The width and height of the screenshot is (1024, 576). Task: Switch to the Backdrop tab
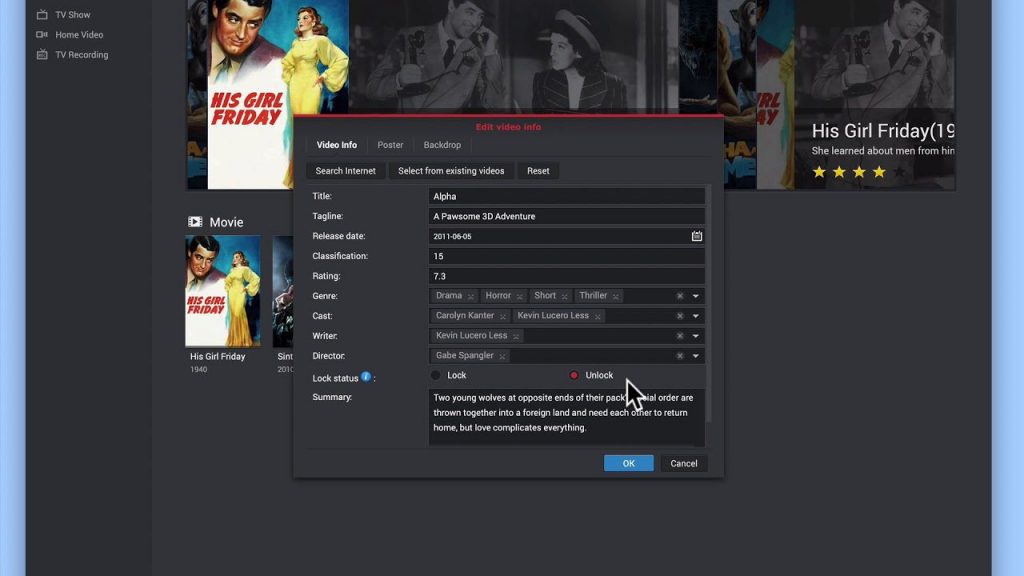pos(442,145)
